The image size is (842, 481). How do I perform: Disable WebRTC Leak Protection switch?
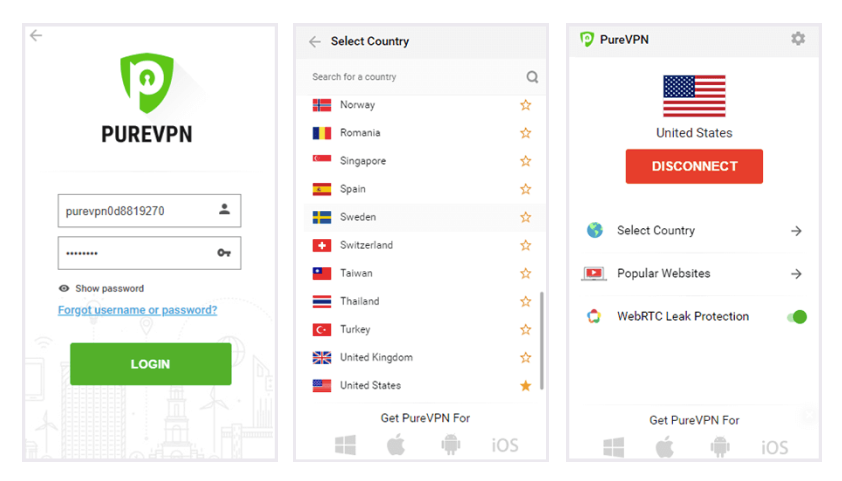797,317
